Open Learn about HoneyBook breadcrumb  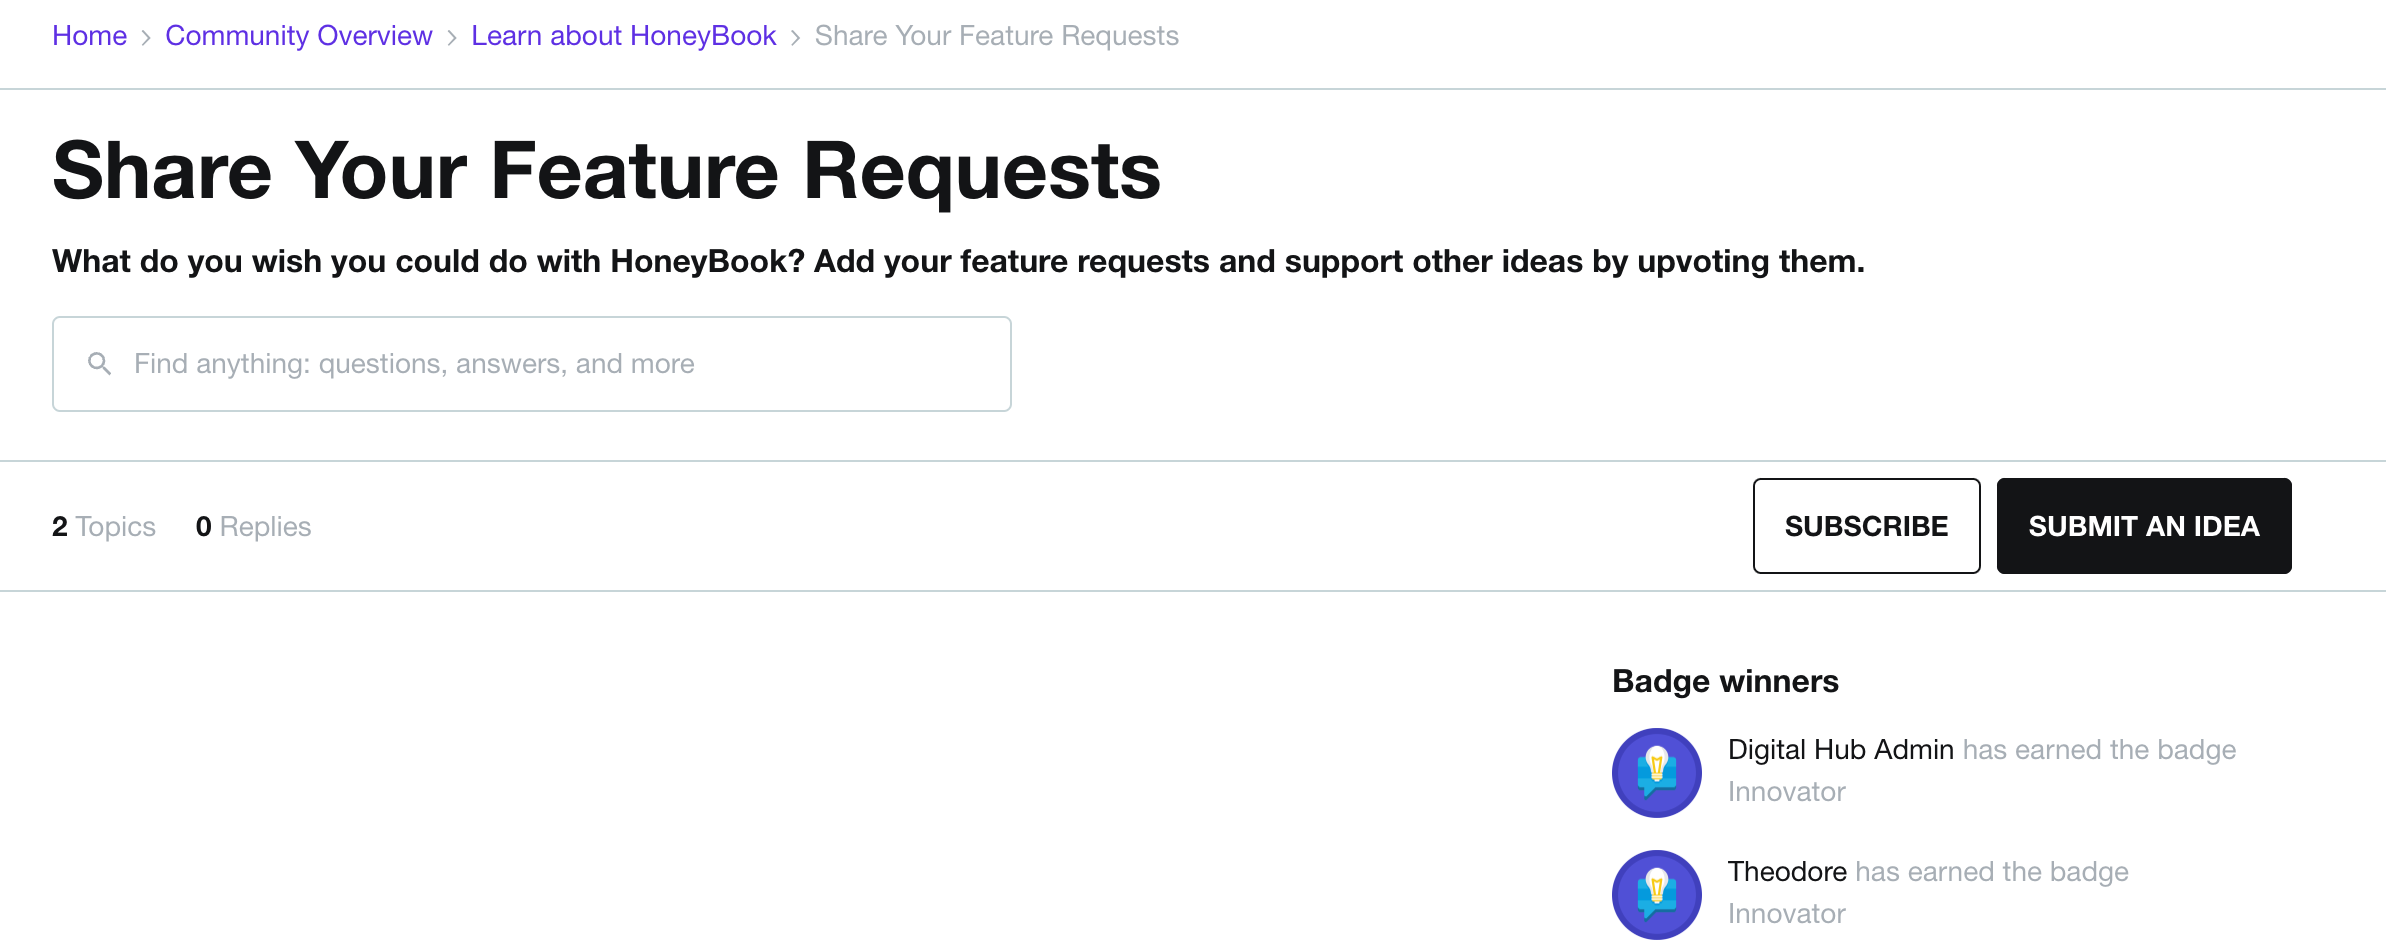pyautogui.click(x=624, y=36)
